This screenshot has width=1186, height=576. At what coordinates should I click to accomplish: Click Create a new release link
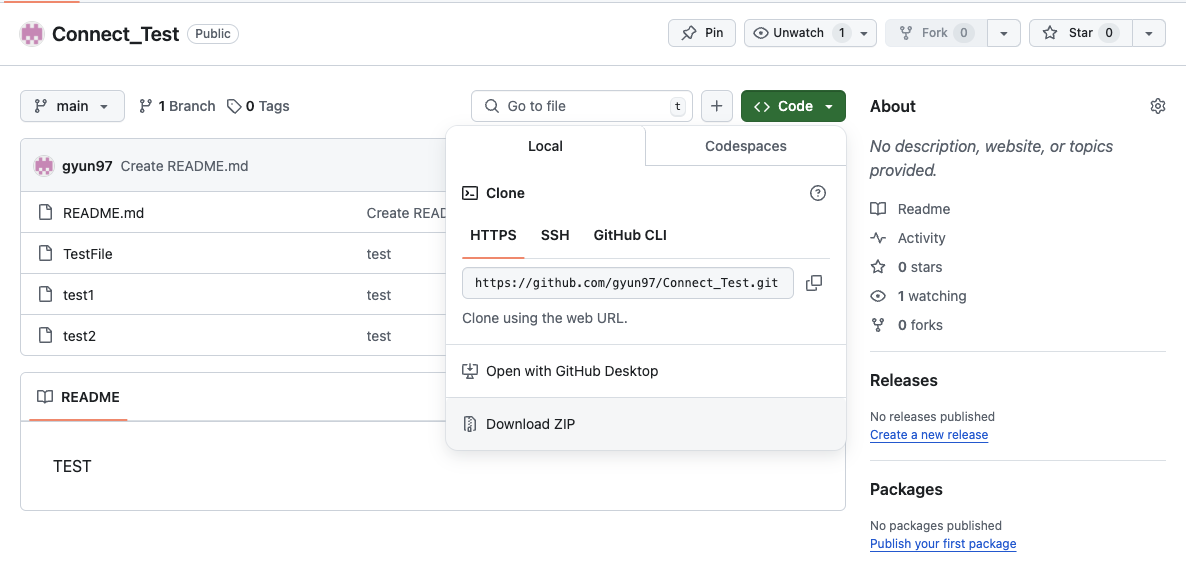pos(929,435)
